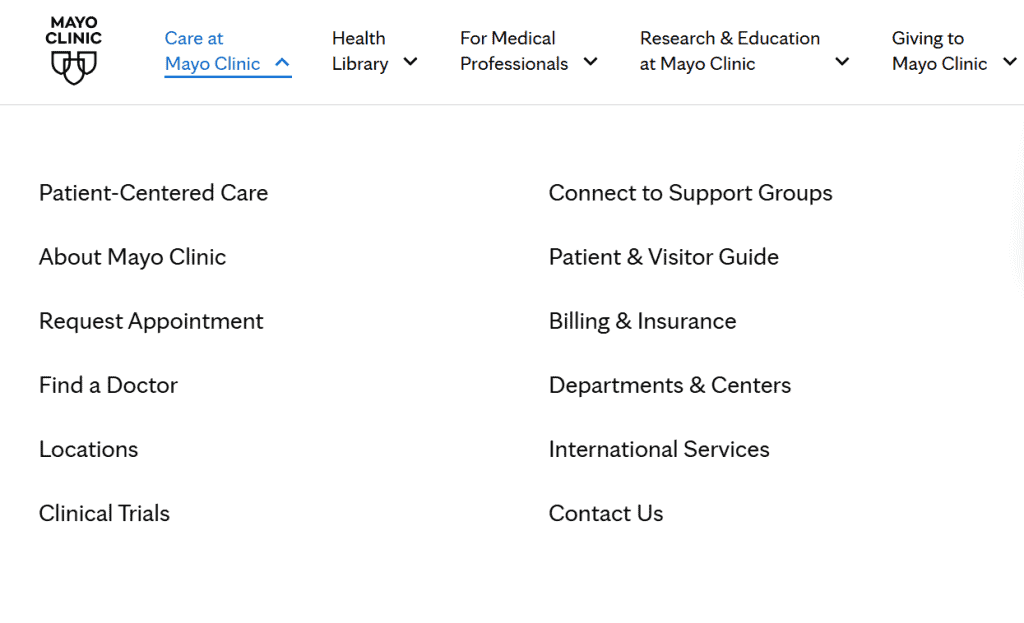Click the Mayo Clinic shield logo
The width and height of the screenshot is (1024, 623).
pyautogui.click(x=73, y=50)
